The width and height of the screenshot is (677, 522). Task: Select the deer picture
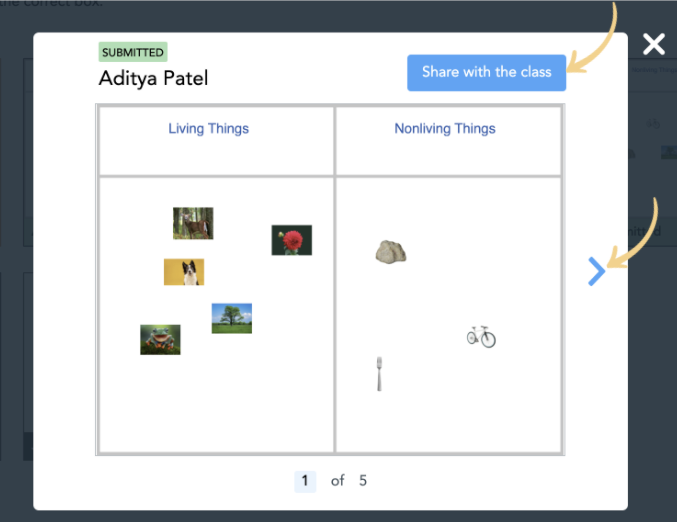[x=193, y=223]
